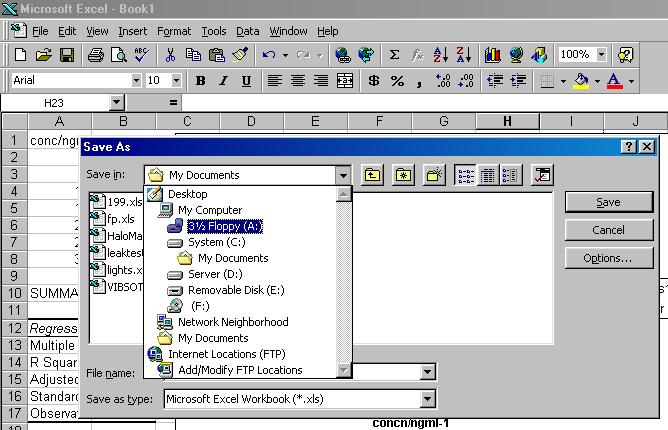
Task: Open the File name dropdown arrow
Action: click(x=427, y=372)
